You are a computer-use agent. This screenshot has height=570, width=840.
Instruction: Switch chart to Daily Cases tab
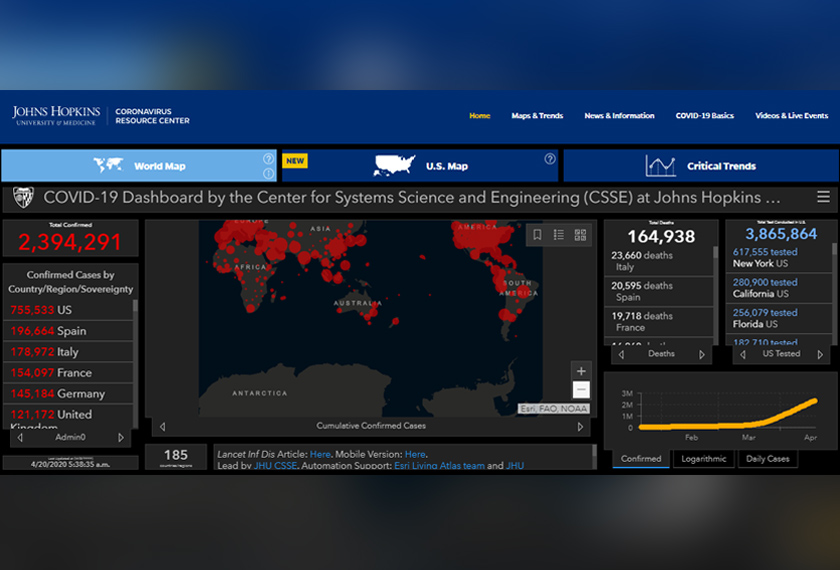(x=768, y=459)
